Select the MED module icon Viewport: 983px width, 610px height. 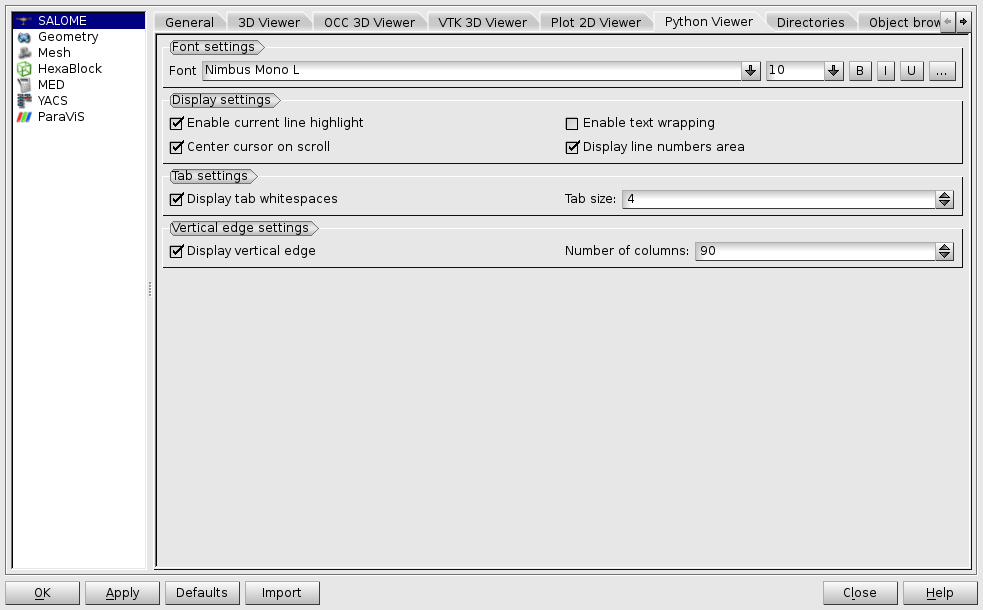tap(25, 85)
